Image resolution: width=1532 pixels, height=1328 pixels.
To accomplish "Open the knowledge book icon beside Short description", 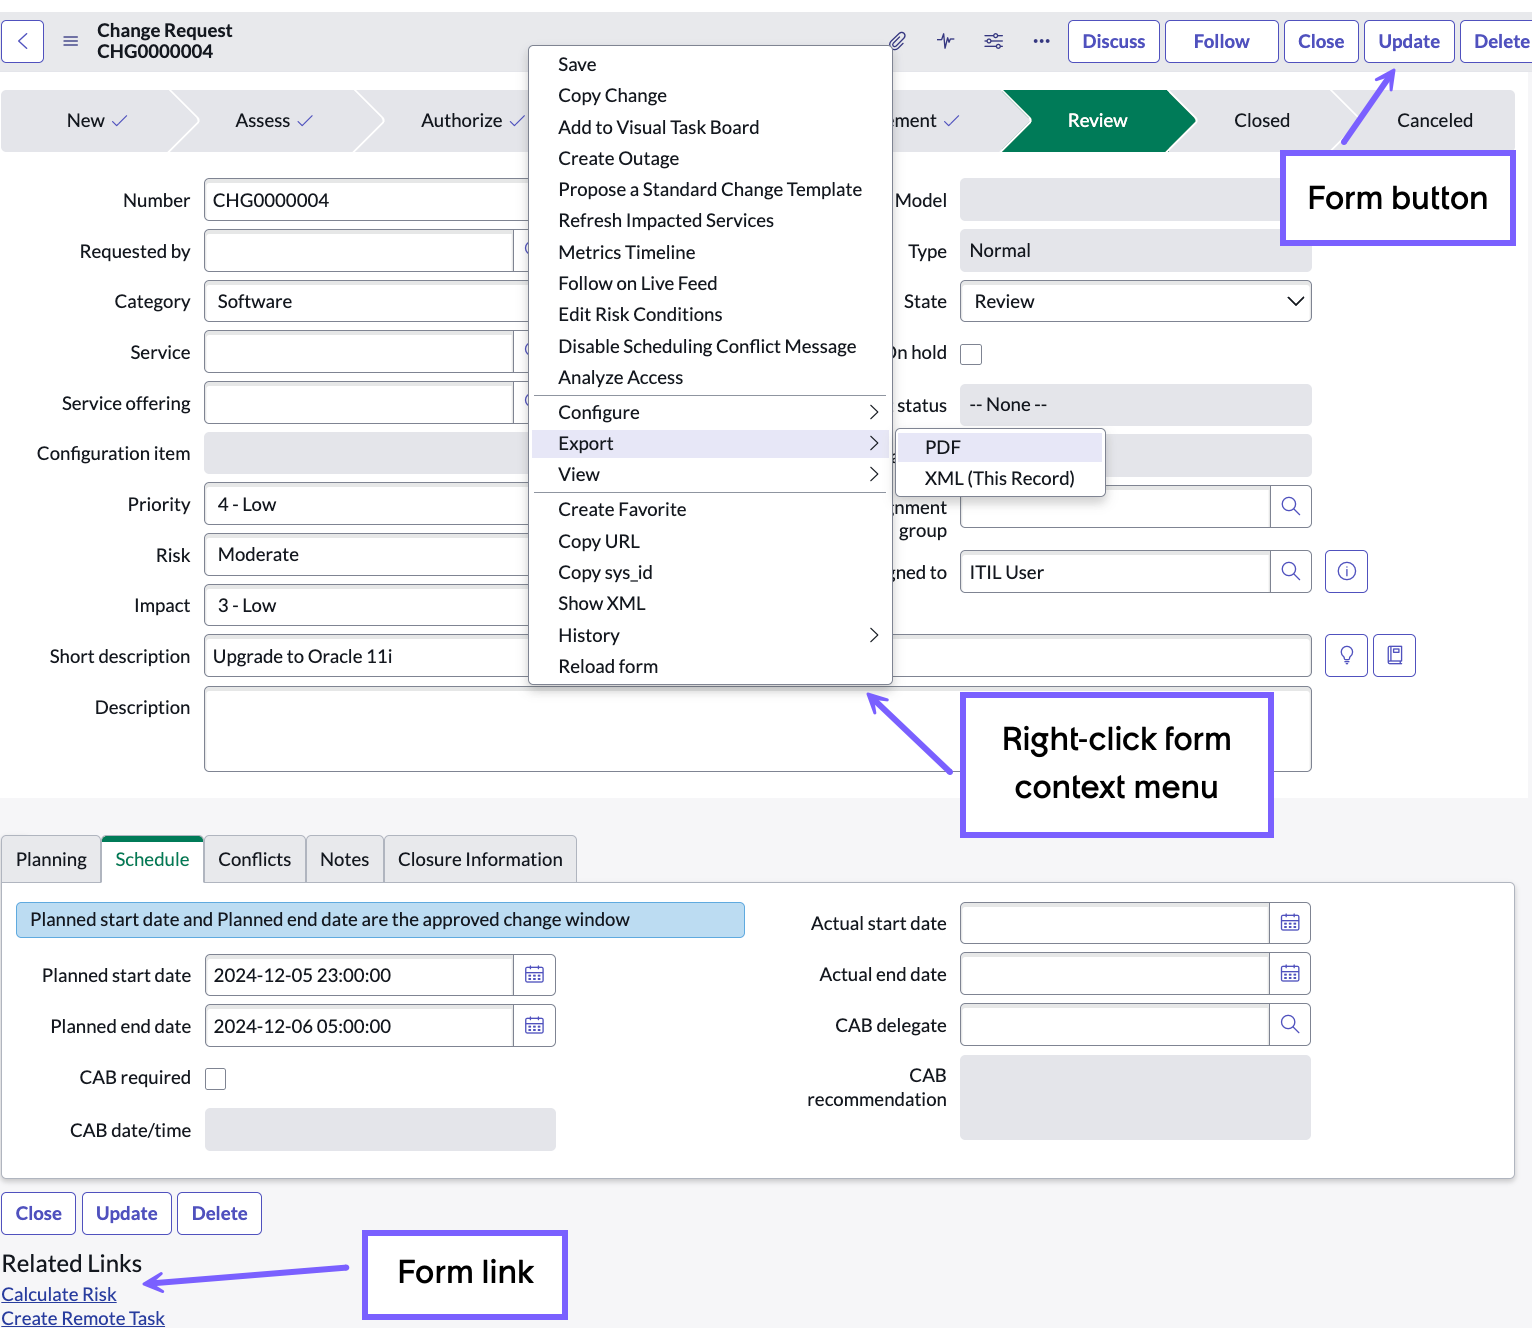I will [1394, 656].
